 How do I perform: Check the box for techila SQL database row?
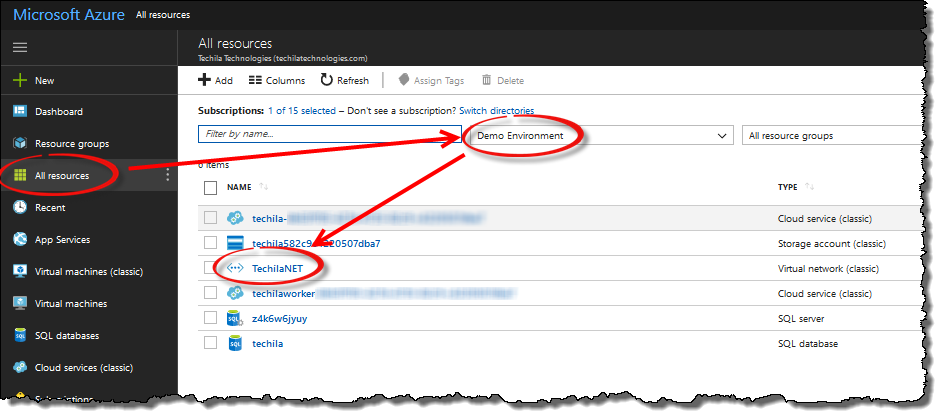210,343
